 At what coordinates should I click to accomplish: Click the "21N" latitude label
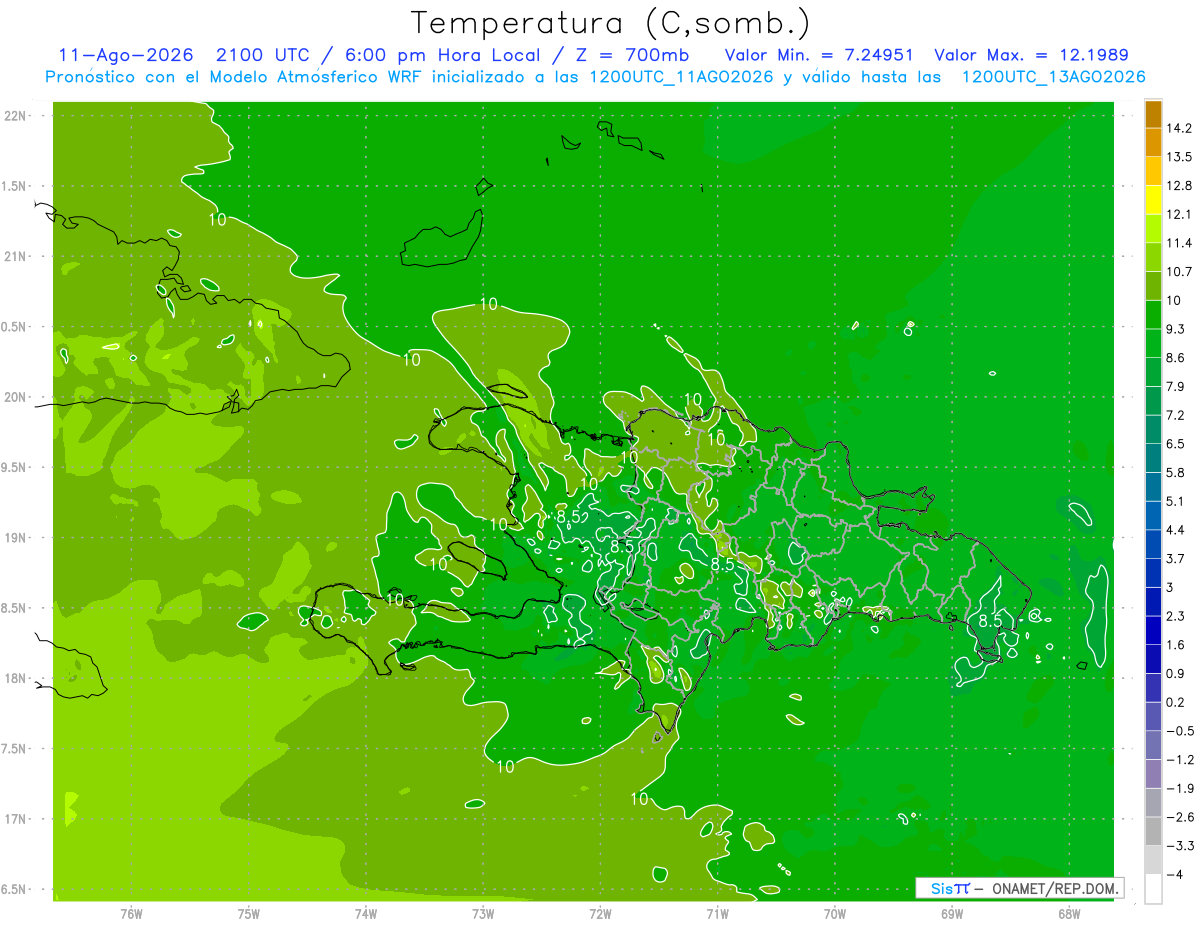click(17, 256)
